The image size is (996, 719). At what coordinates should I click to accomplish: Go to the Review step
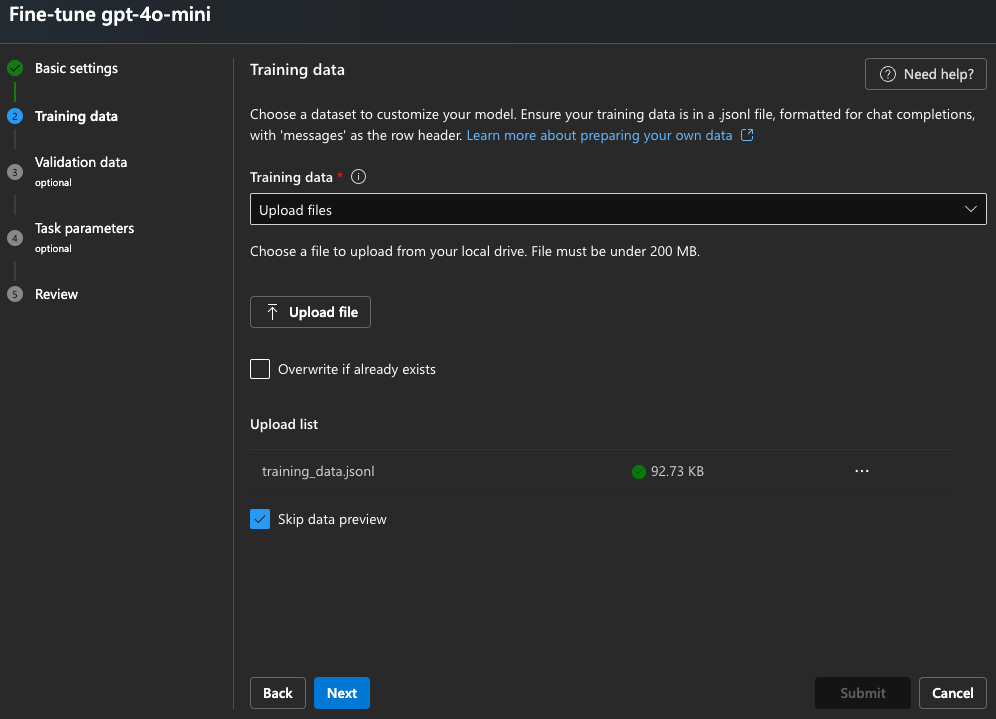(56, 294)
